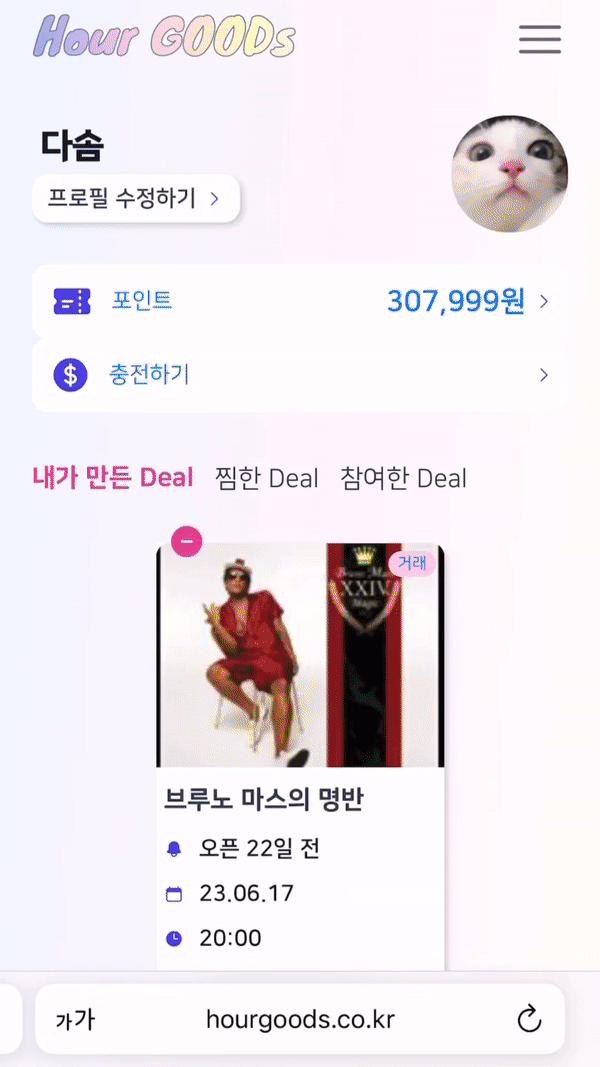The height and width of the screenshot is (1067, 600).
Task: Open text size options via 가가
Action: [x=75, y=1020]
